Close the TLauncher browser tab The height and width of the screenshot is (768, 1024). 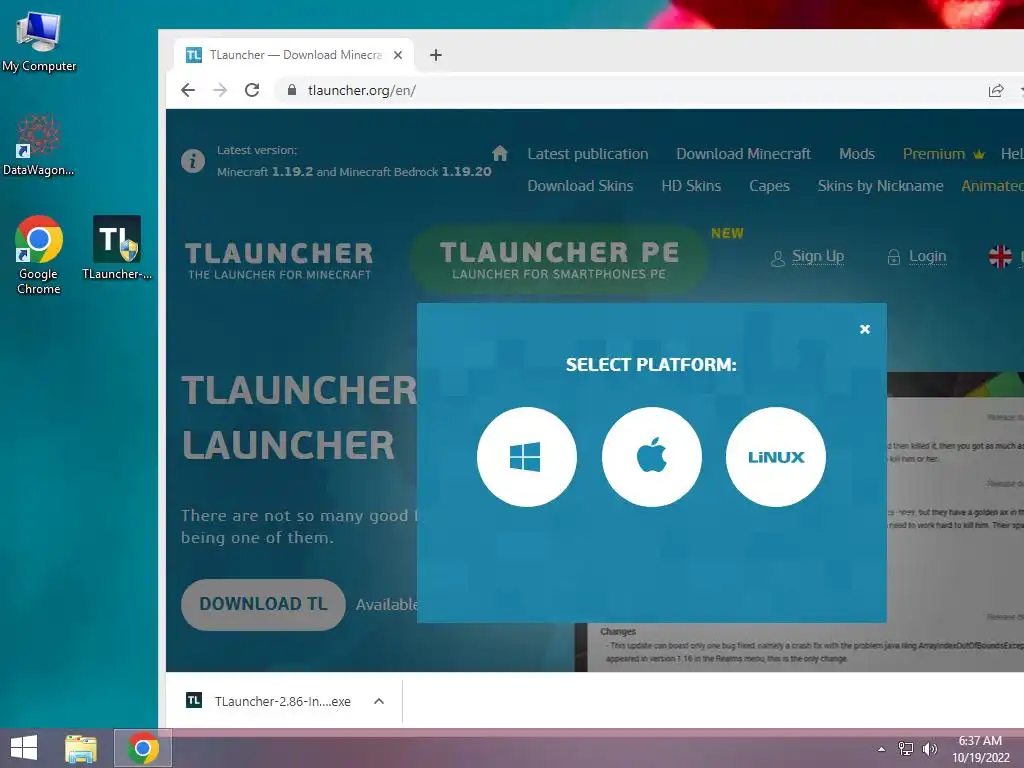tap(398, 55)
